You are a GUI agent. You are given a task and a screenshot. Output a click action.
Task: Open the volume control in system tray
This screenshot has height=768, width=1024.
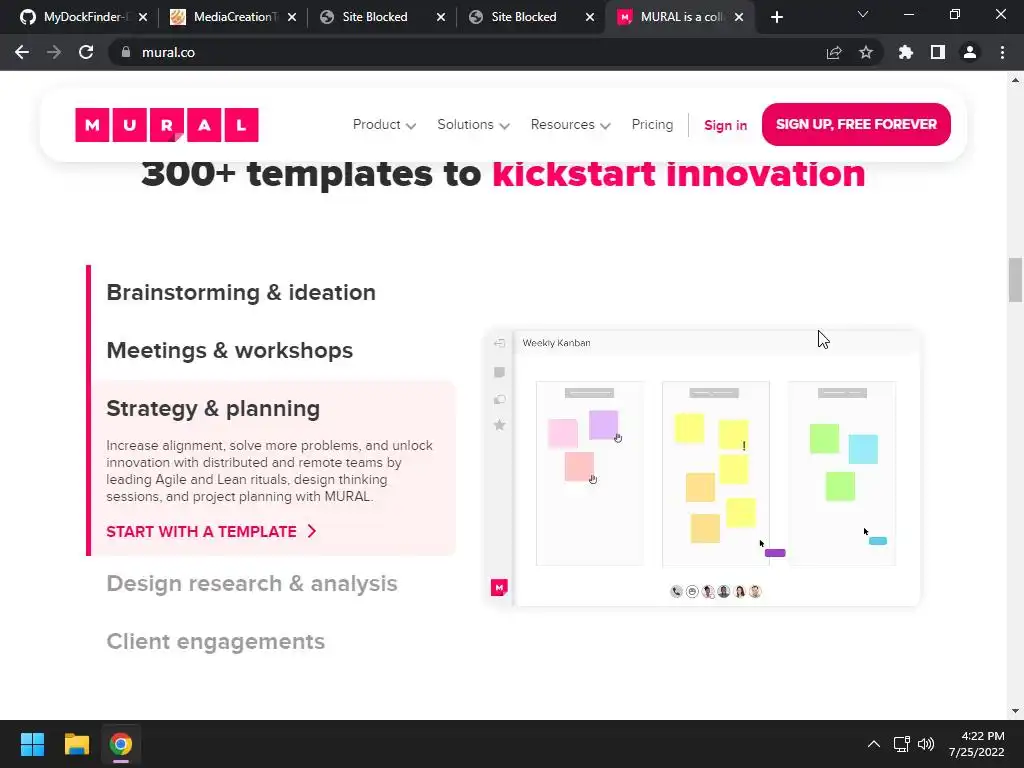pos(926,744)
